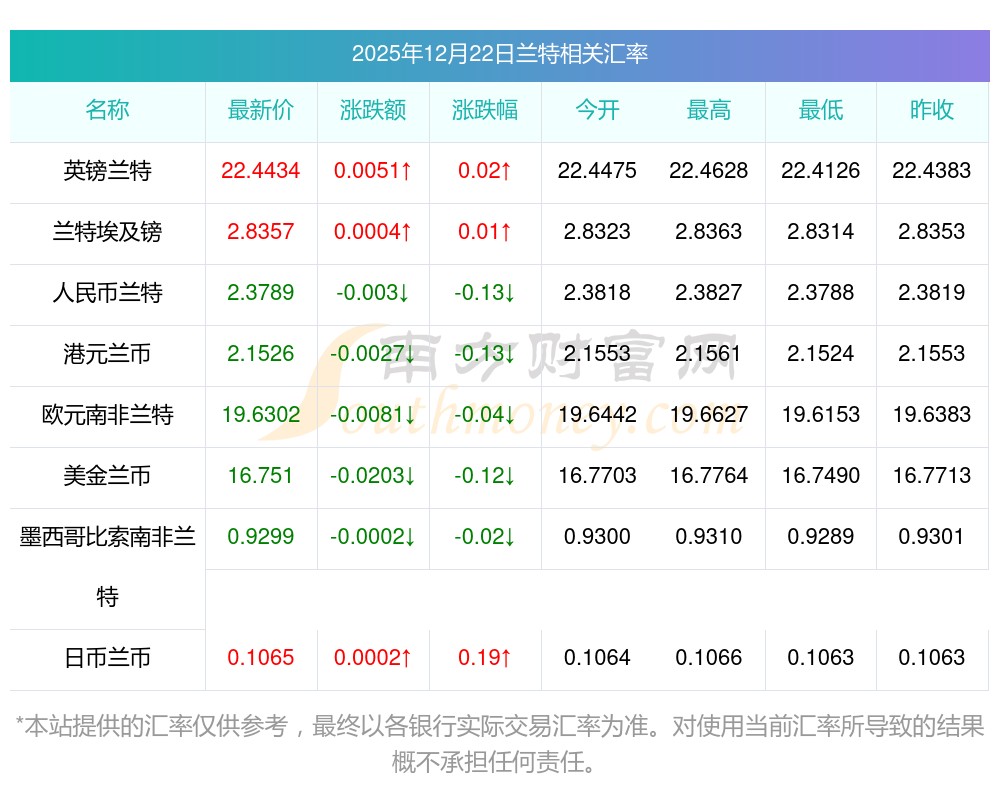The width and height of the screenshot is (1000, 793).
Task: Select latest price 0.1065
Action: (261, 658)
